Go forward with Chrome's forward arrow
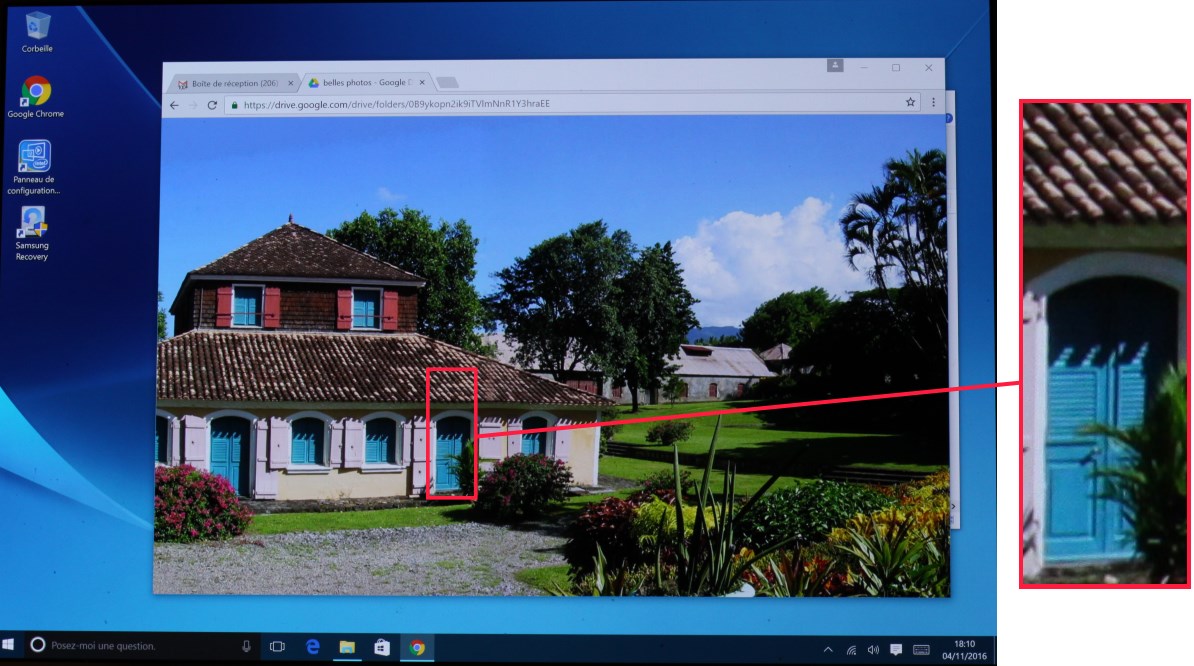This screenshot has width=1194, height=666. 193,105
